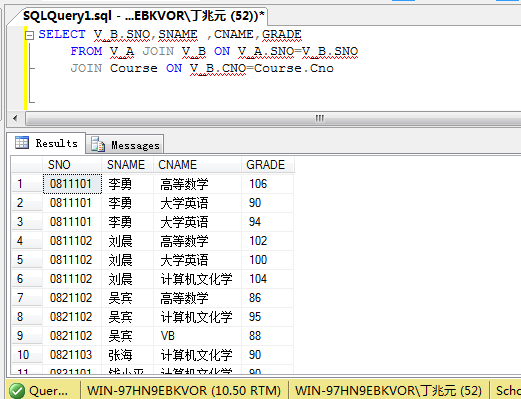Click GRADE in the SELECT list
Image resolution: width=521 pixels, height=399 pixels.
[x=282, y=34]
